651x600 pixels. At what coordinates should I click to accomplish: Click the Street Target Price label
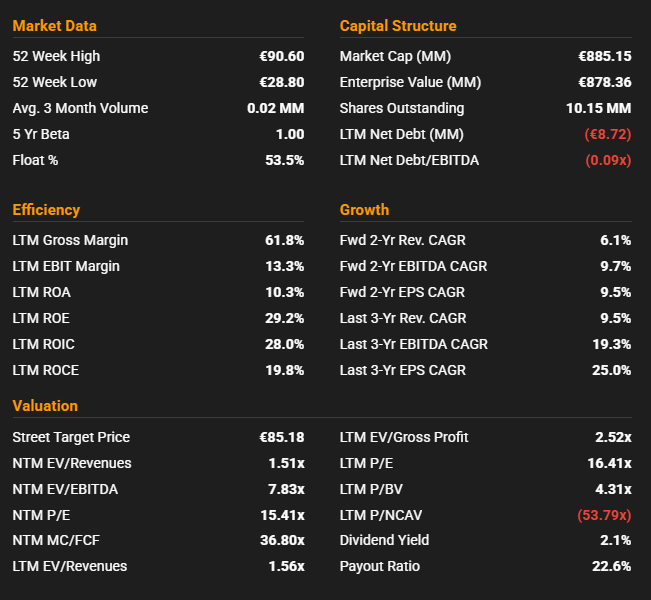(71, 437)
